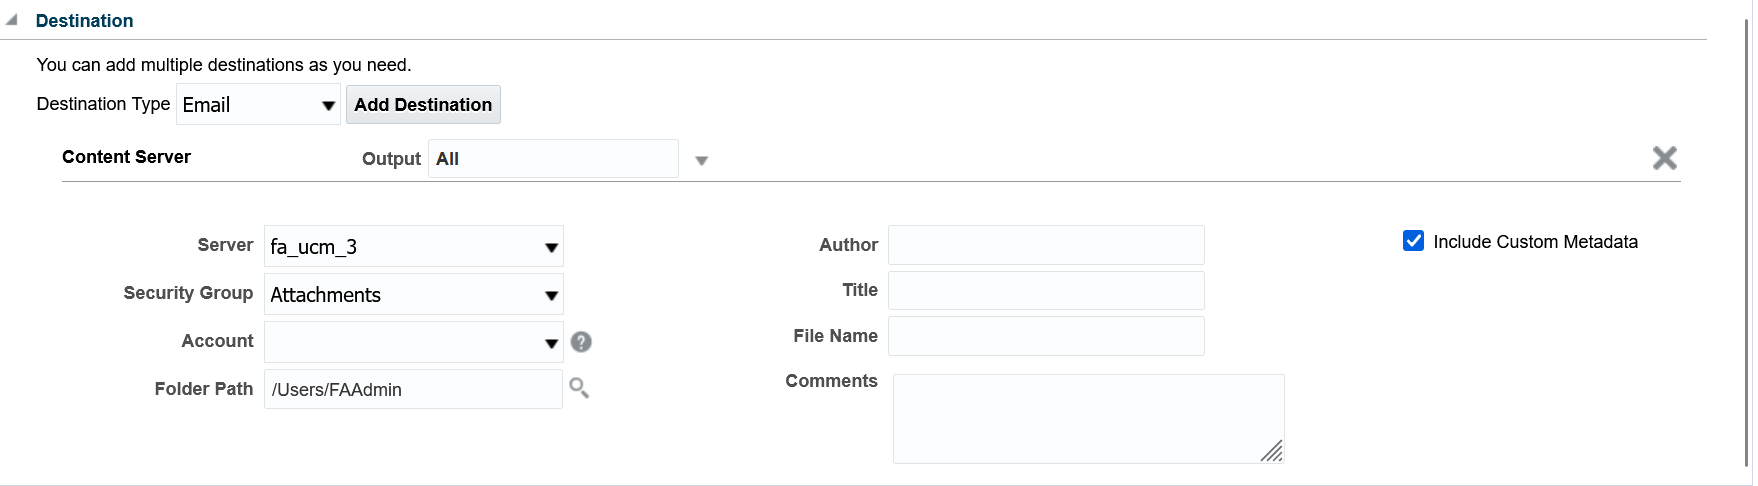The width and height of the screenshot is (1758, 486).
Task: Remove the Content Server destination with X icon
Action: click(1664, 158)
